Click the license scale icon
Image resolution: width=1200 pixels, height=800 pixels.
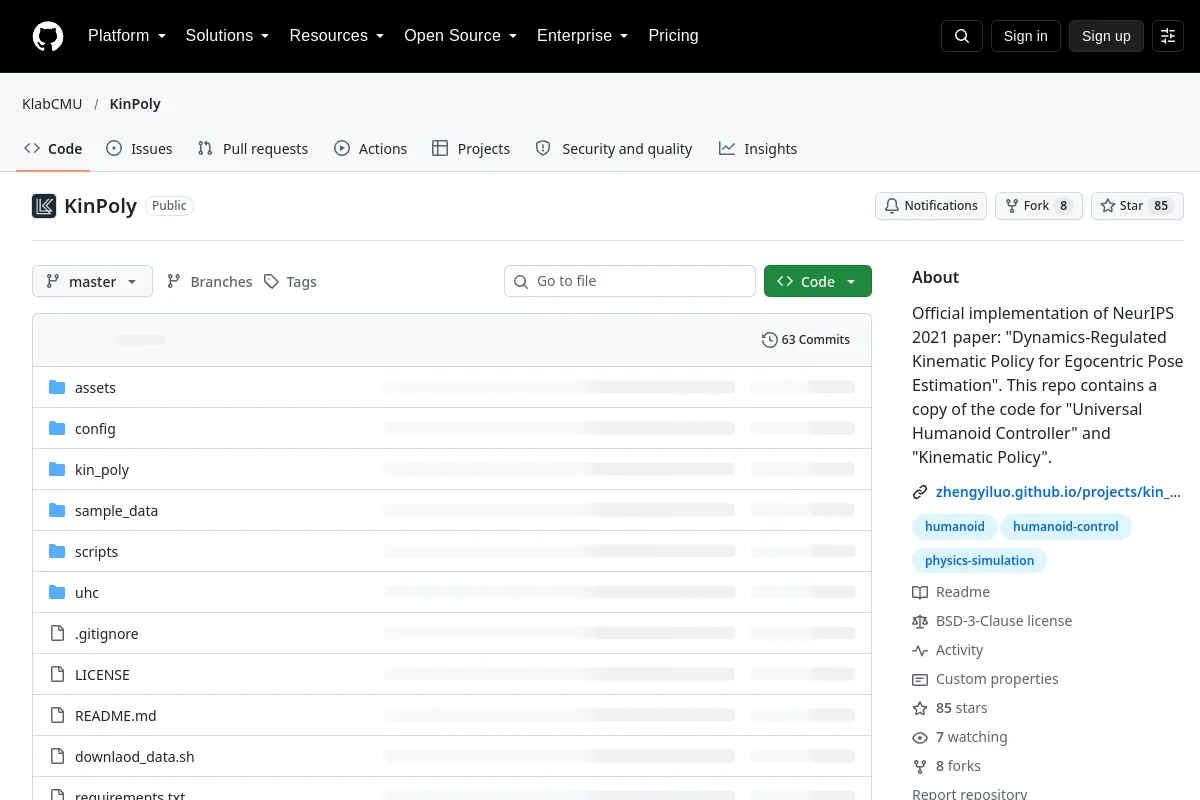point(920,621)
